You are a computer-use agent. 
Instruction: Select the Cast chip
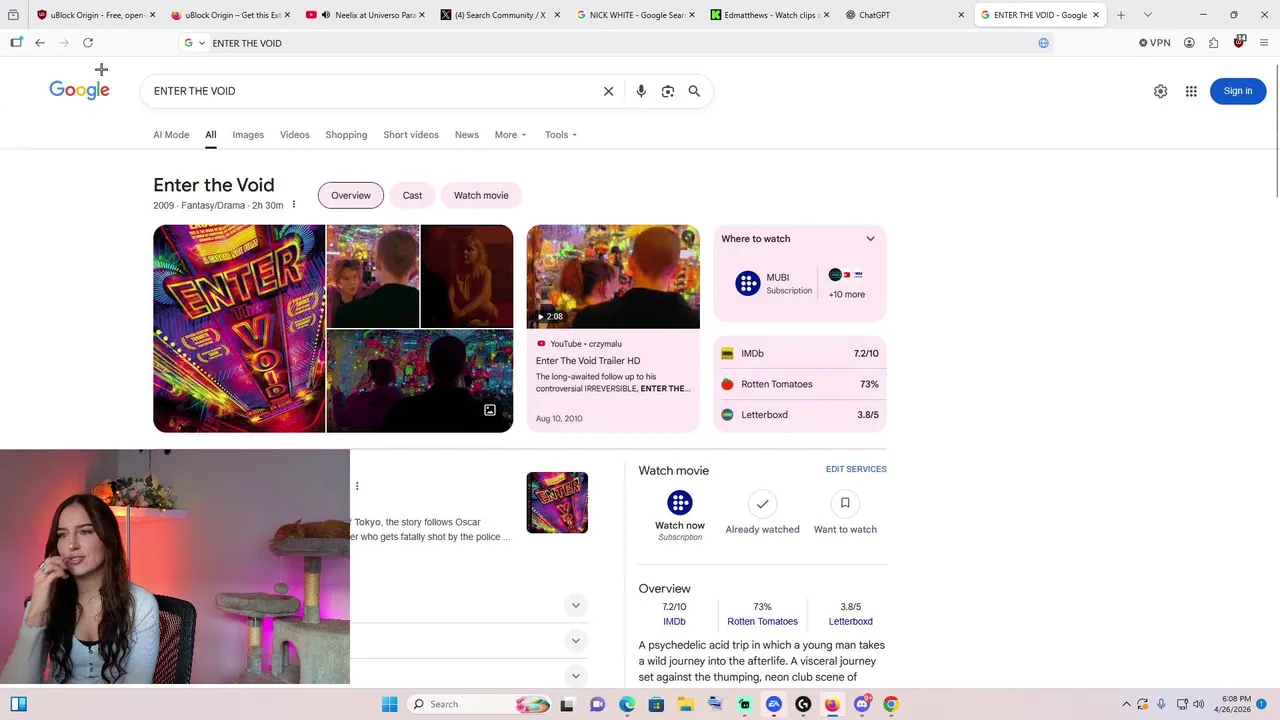click(x=412, y=195)
